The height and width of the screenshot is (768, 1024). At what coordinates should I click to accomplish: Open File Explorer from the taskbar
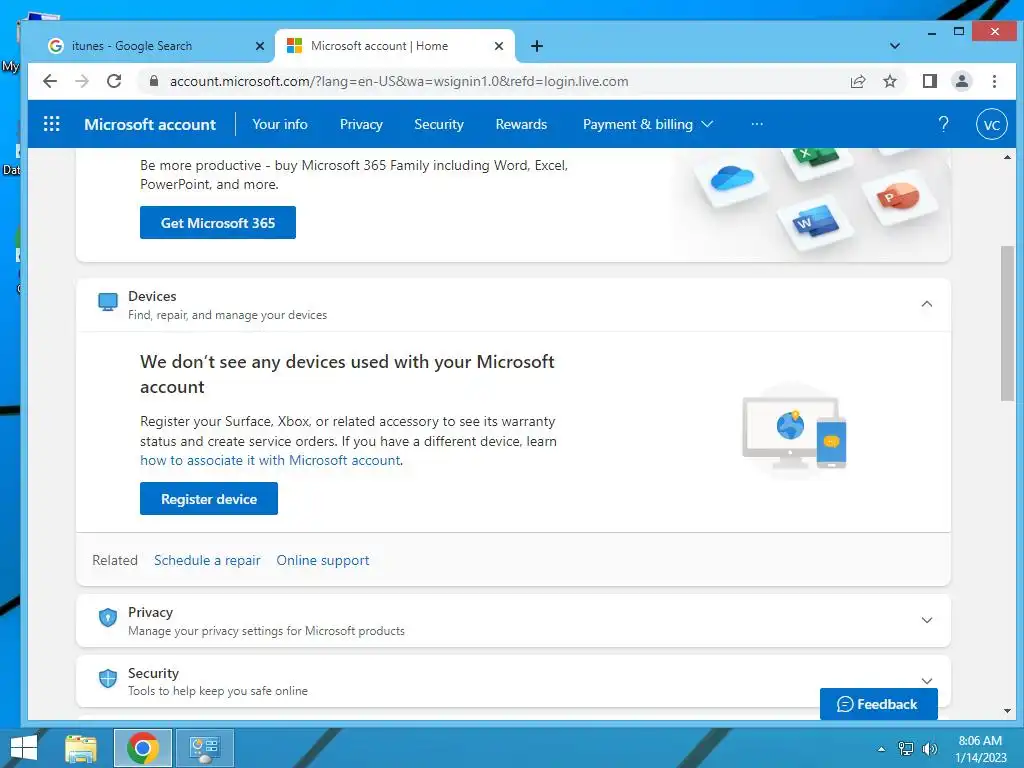pyautogui.click(x=81, y=748)
